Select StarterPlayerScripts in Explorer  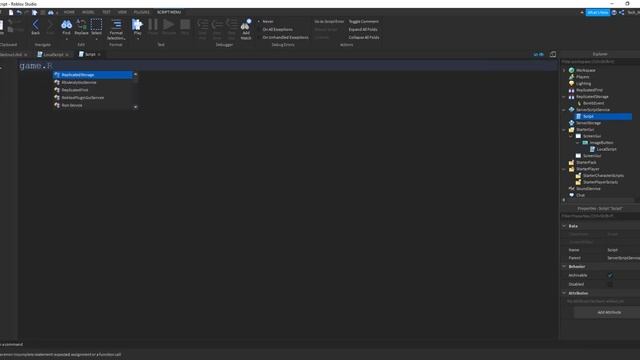point(600,182)
